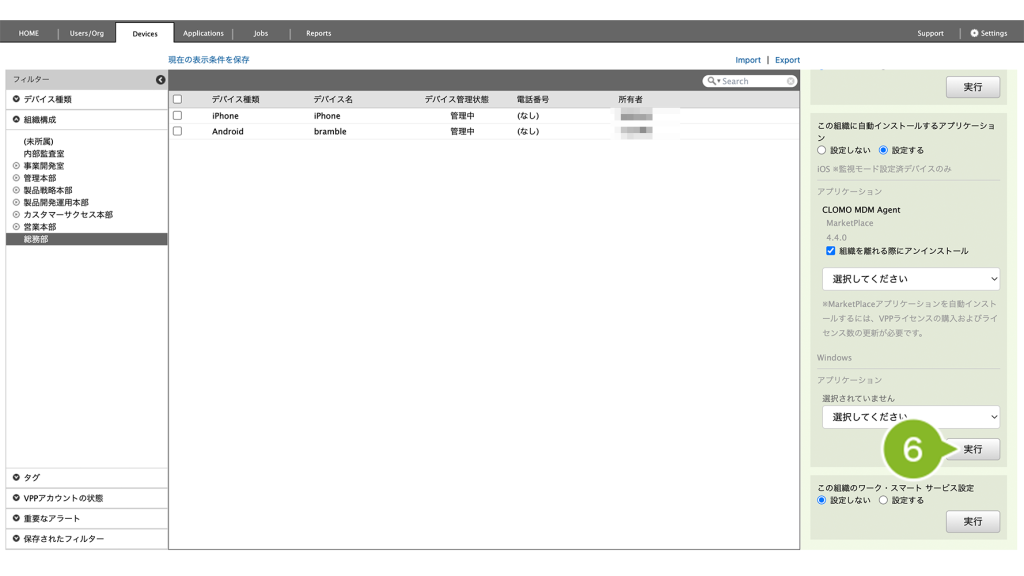Image resolution: width=1024 pixels, height=576 pixels.
Task: Switch to the Applications tab
Action: [203, 33]
